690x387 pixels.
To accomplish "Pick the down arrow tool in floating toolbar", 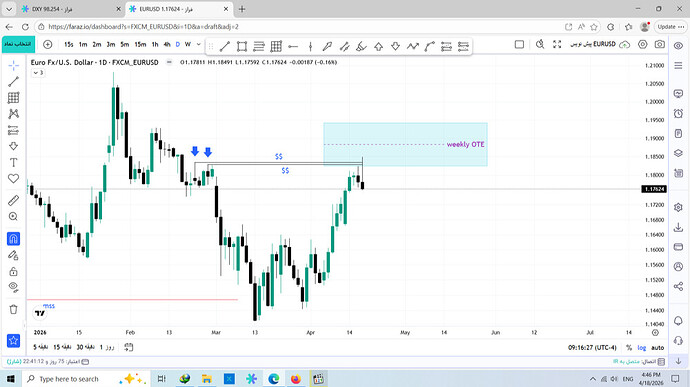I will (x=395, y=46).
